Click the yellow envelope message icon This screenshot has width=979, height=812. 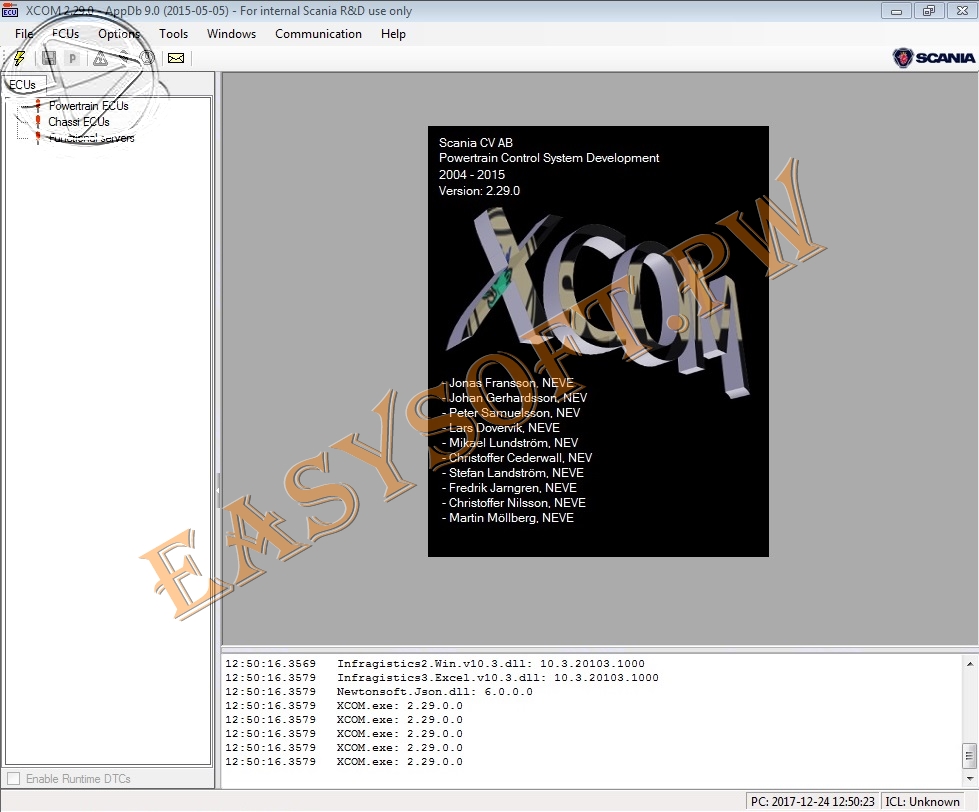pos(176,59)
